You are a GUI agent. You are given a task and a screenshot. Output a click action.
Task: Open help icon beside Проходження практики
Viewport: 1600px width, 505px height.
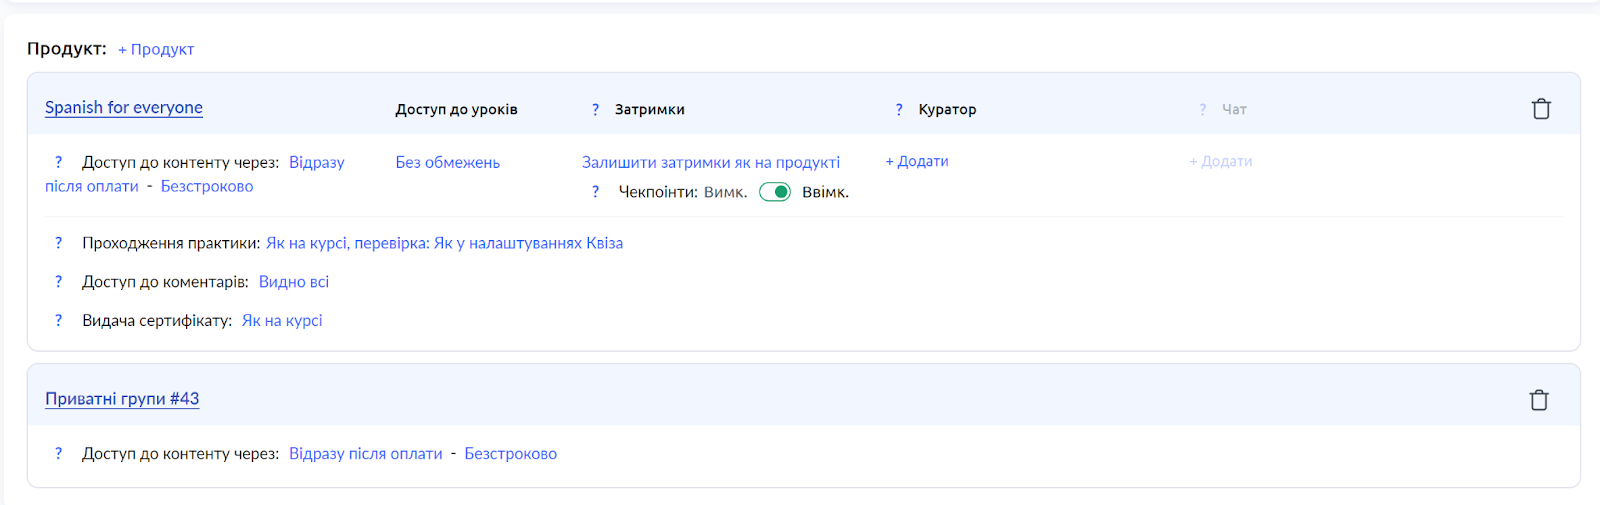[x=58, y=243]
